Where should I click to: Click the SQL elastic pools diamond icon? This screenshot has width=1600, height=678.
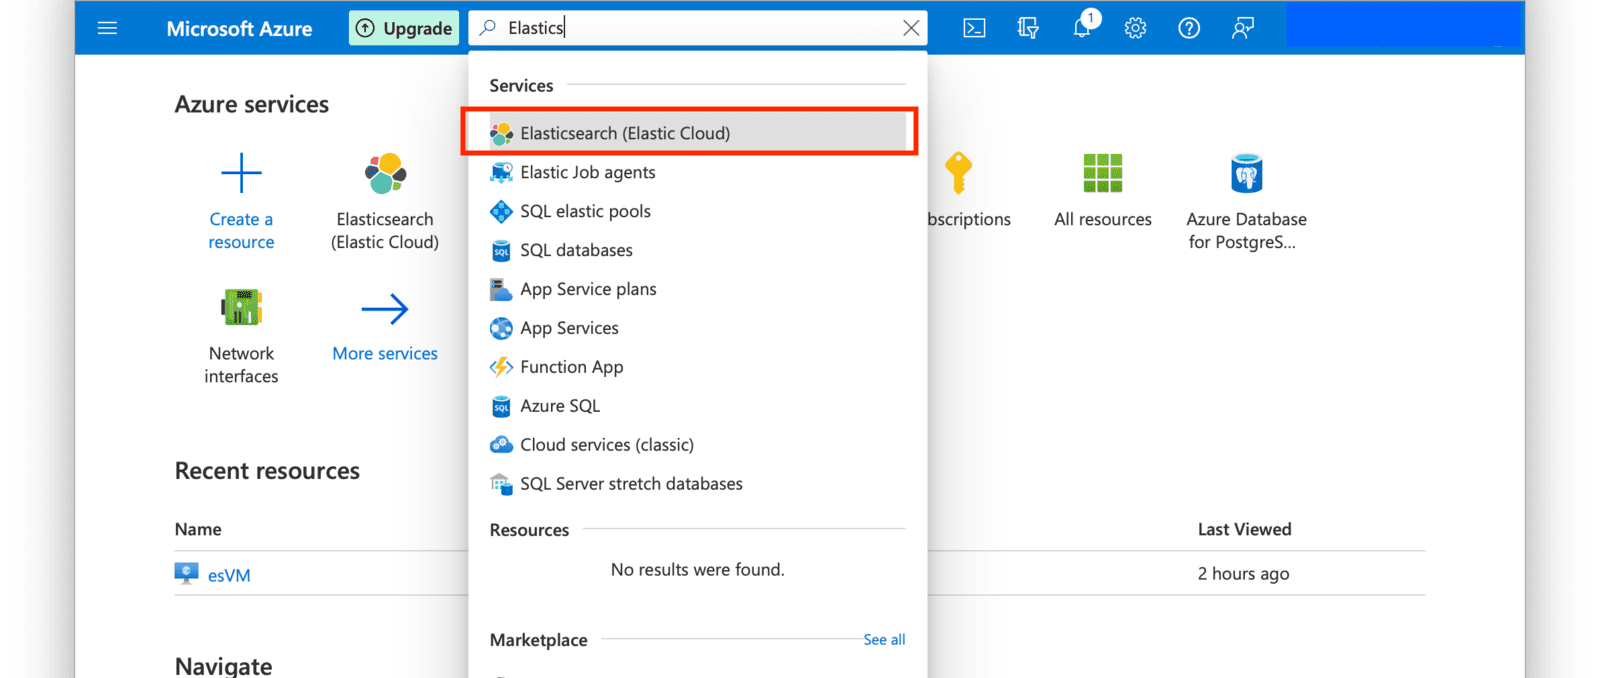pos(501,211)
